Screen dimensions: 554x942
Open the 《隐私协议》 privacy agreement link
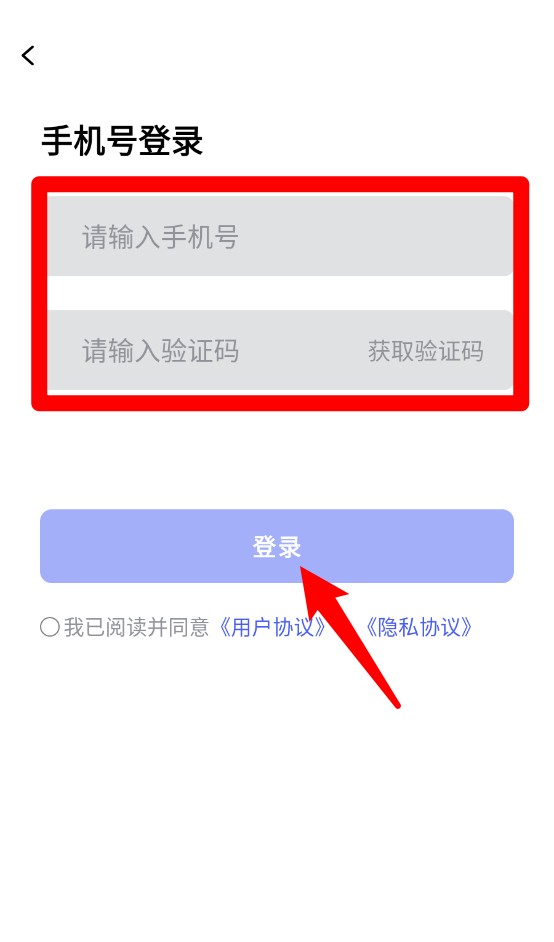click(418, 627)
